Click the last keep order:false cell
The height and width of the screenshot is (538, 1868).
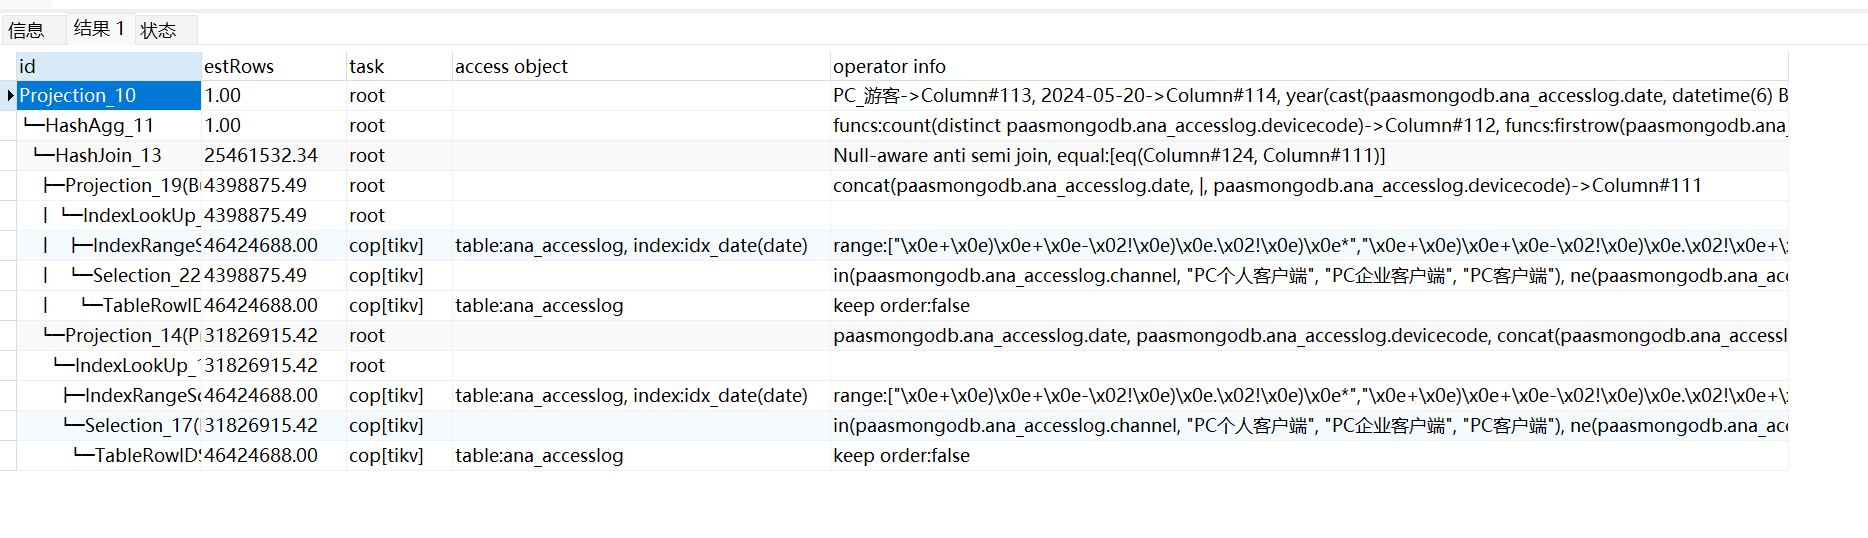coord(901,456)
